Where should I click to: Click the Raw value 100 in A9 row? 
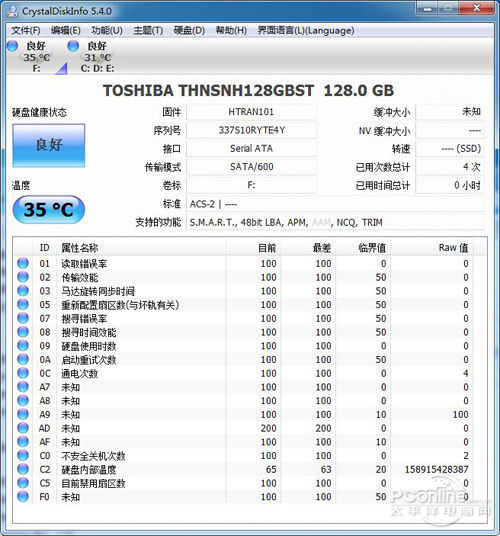460,414
